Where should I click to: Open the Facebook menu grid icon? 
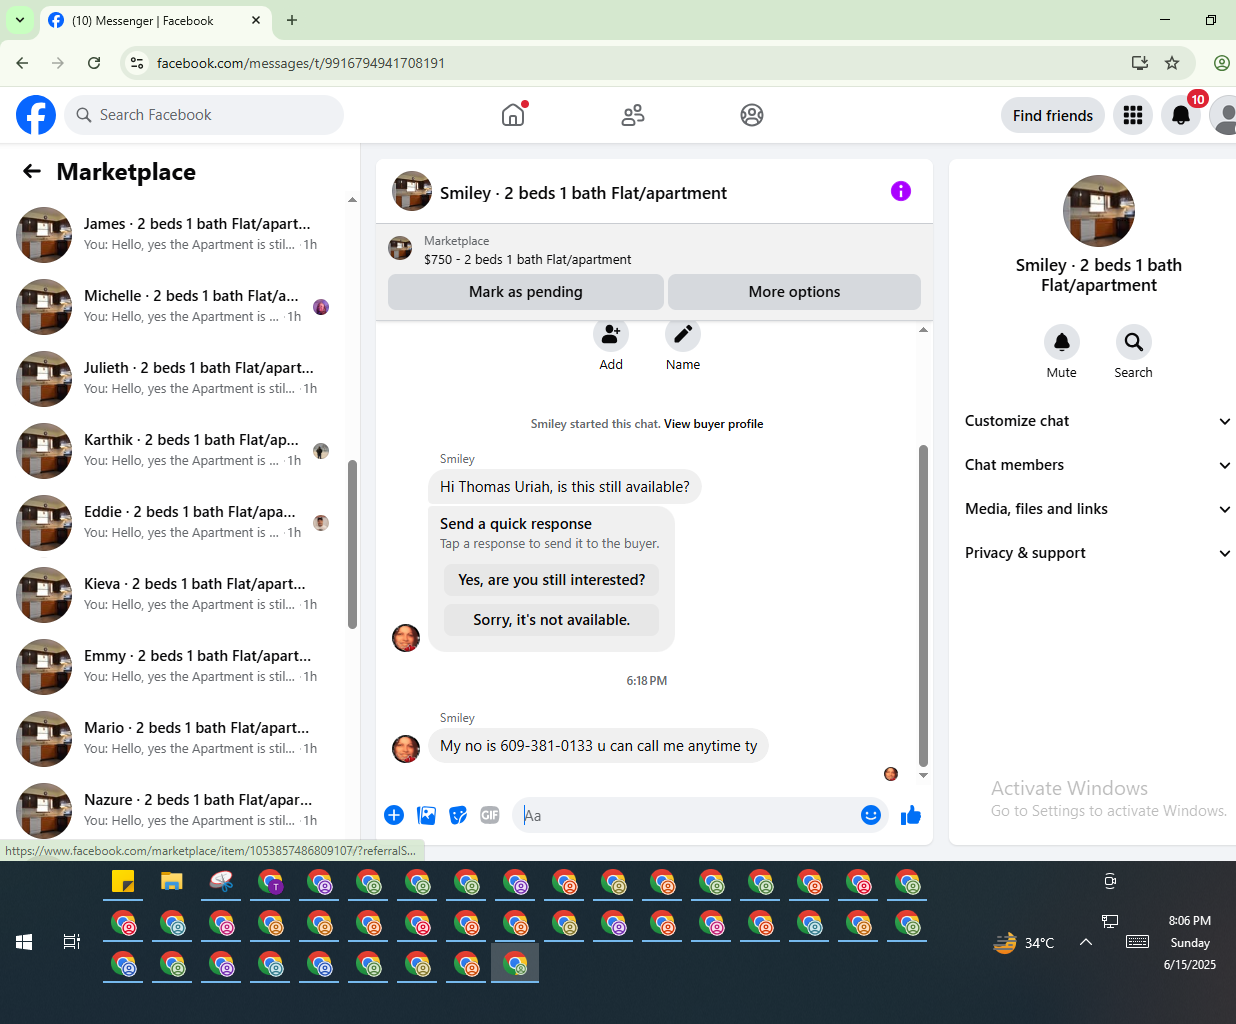[1133, 115]
